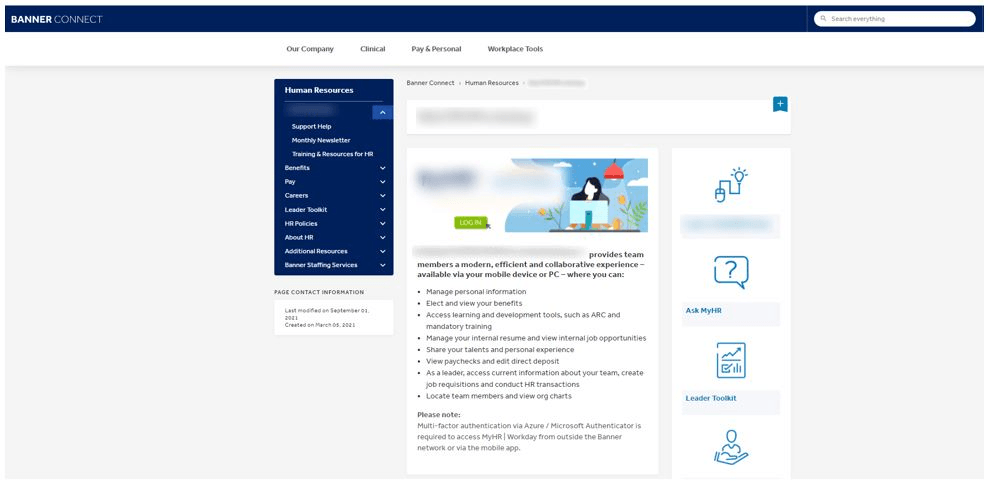990x487 pixels.
Task: Click the green LOG IN button
Action: point(470,222)
